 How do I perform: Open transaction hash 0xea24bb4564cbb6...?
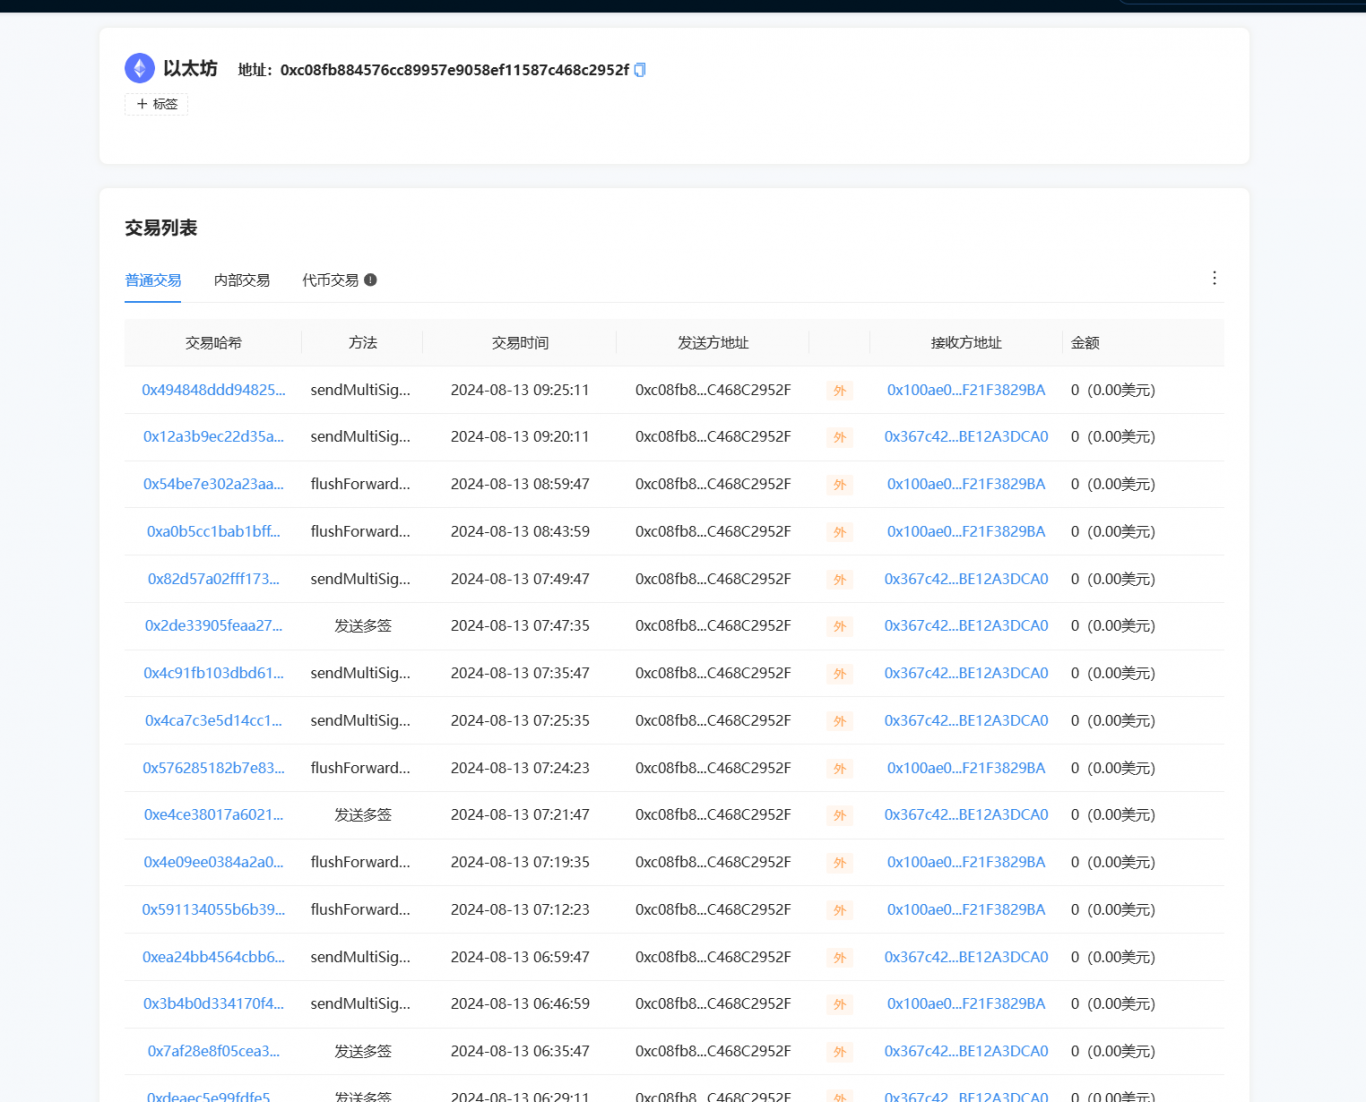[213, 957]
